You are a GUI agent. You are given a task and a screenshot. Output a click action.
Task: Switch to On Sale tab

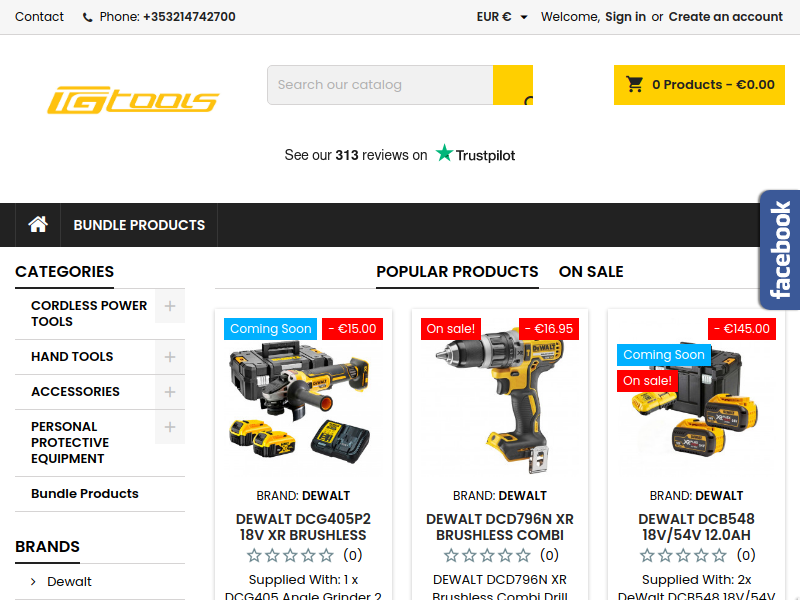click(591, 271)
